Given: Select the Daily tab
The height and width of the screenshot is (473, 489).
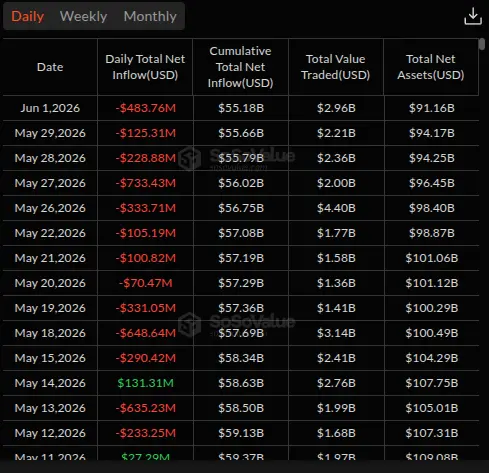Looking at the screenshot, I should (x=28, y=16).
